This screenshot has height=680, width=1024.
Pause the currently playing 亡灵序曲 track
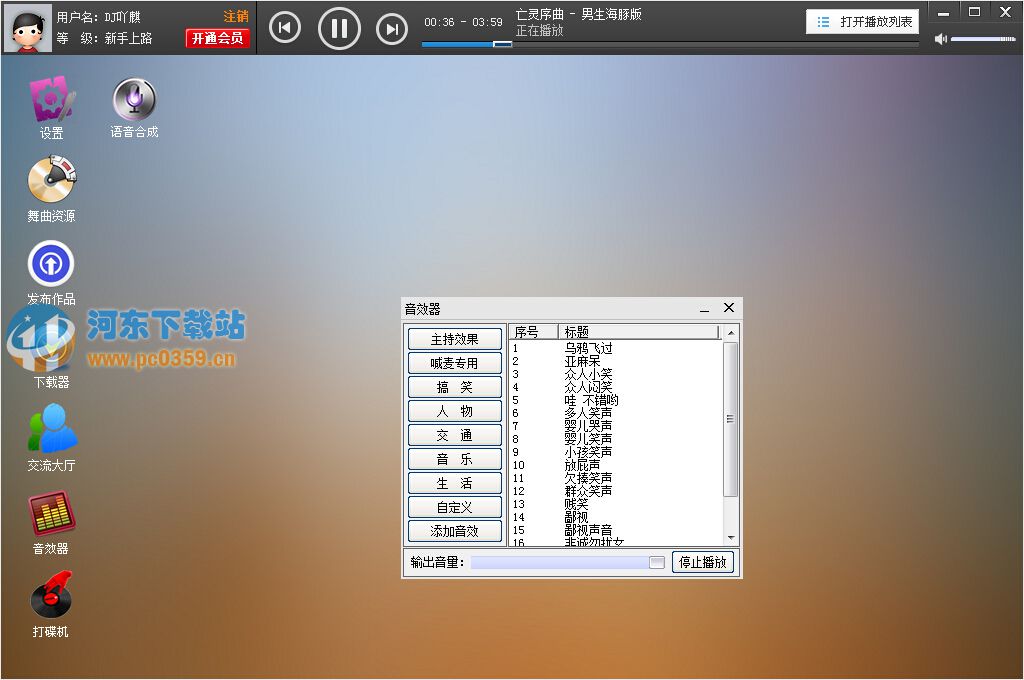click(x=339, y=28)
